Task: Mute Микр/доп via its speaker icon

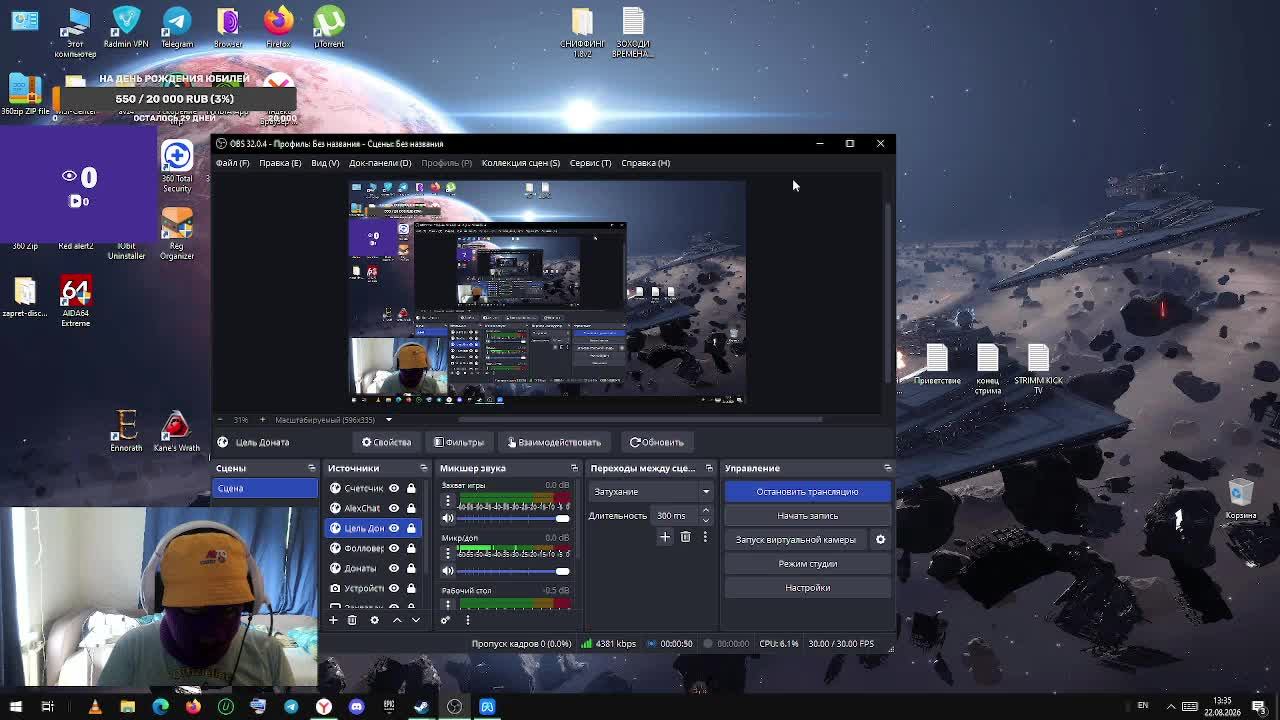Action: click(448, 571)
